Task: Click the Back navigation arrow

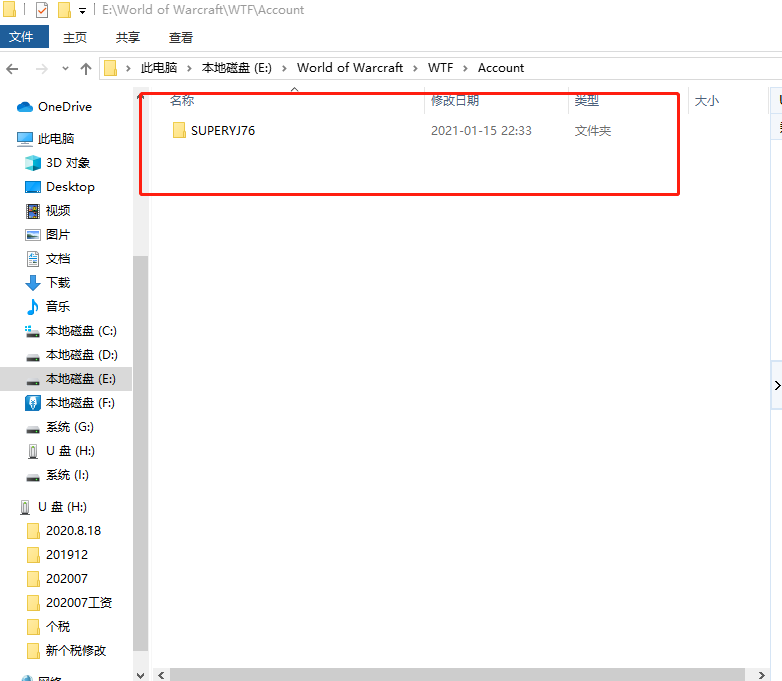Action: 12,69
